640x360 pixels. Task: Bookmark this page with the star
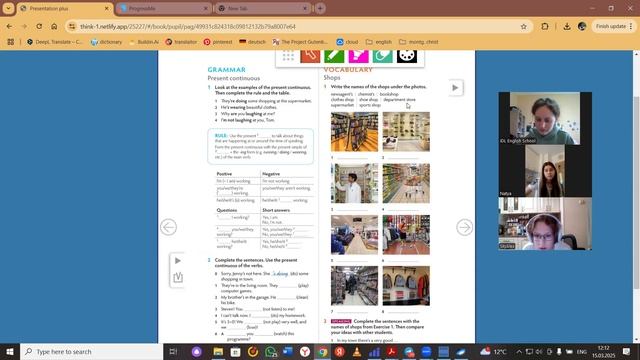524,27
